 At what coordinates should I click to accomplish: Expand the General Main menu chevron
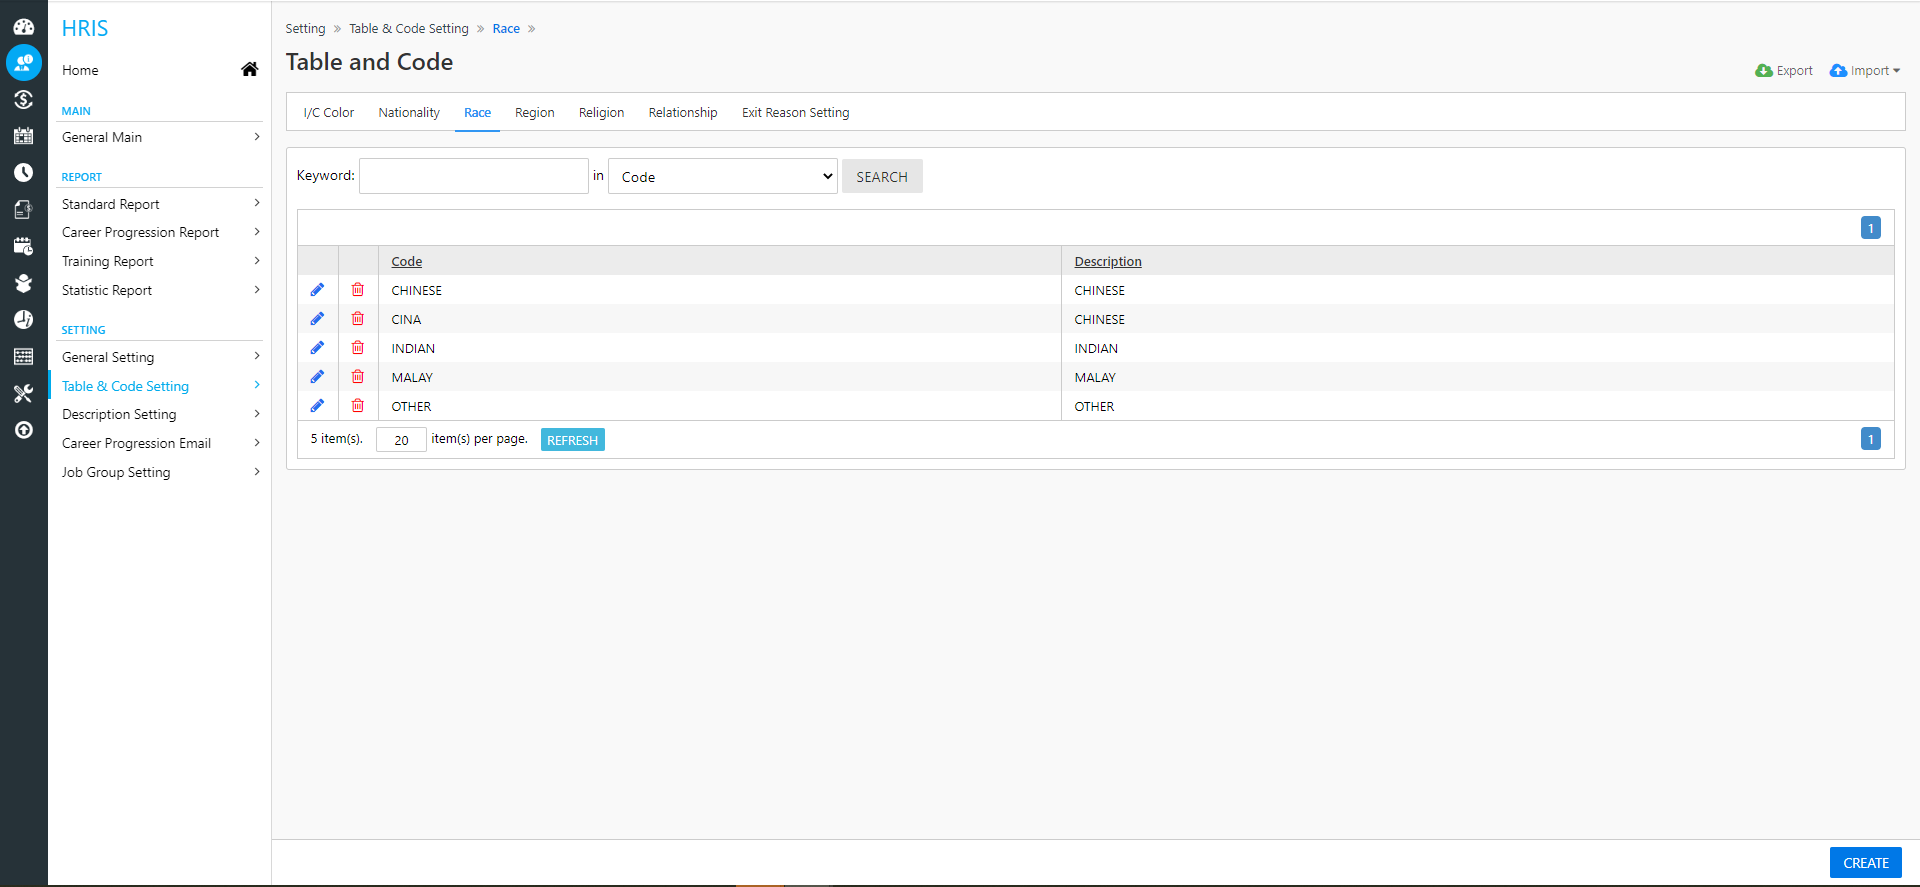point(257,136)
